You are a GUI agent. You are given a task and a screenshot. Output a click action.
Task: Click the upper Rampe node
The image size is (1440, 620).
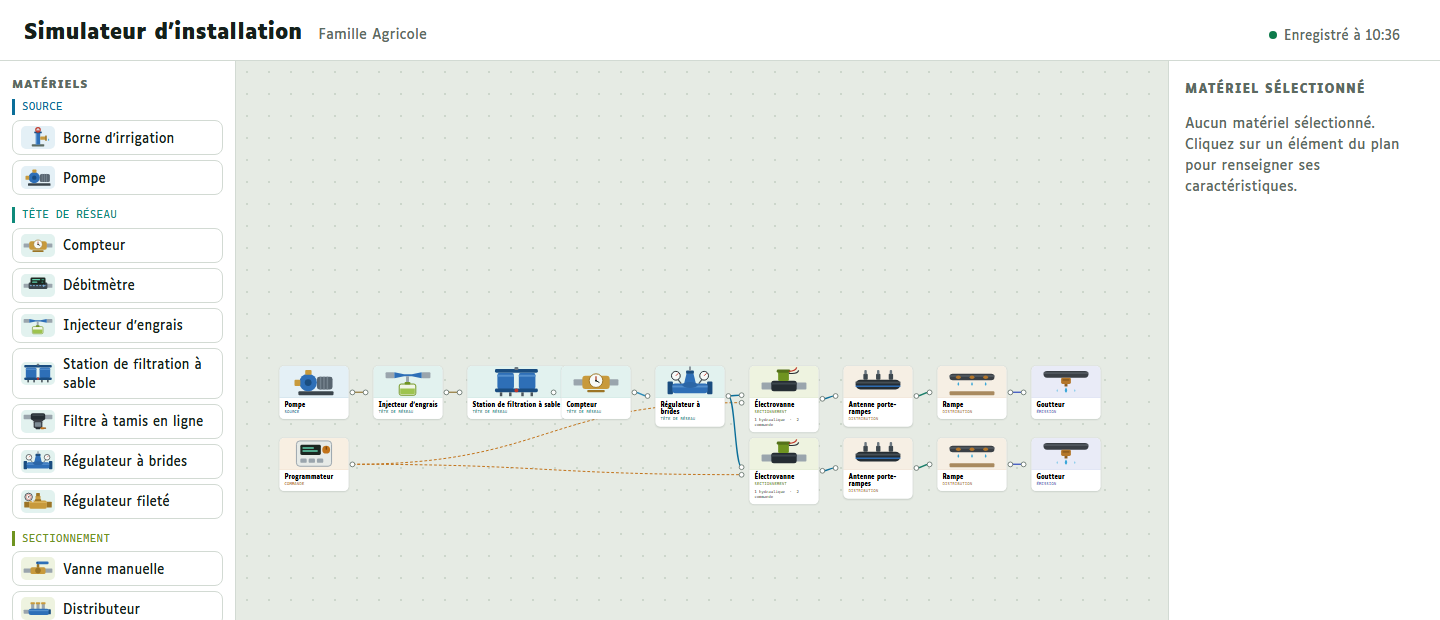[972, 392]
